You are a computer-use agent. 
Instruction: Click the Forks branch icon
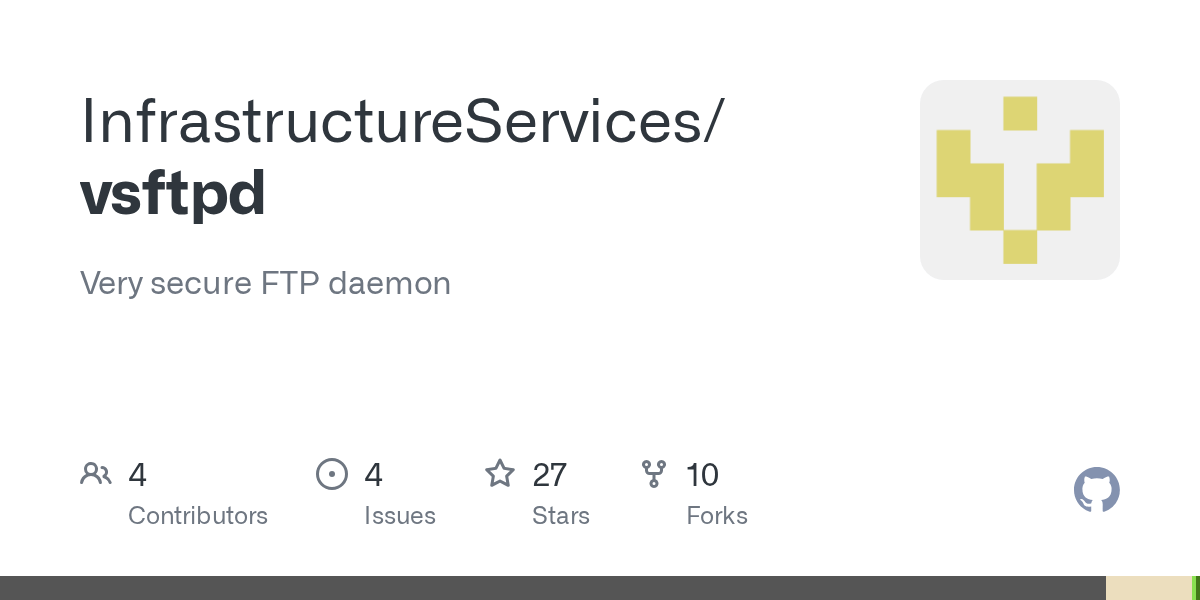click(654, 474)
